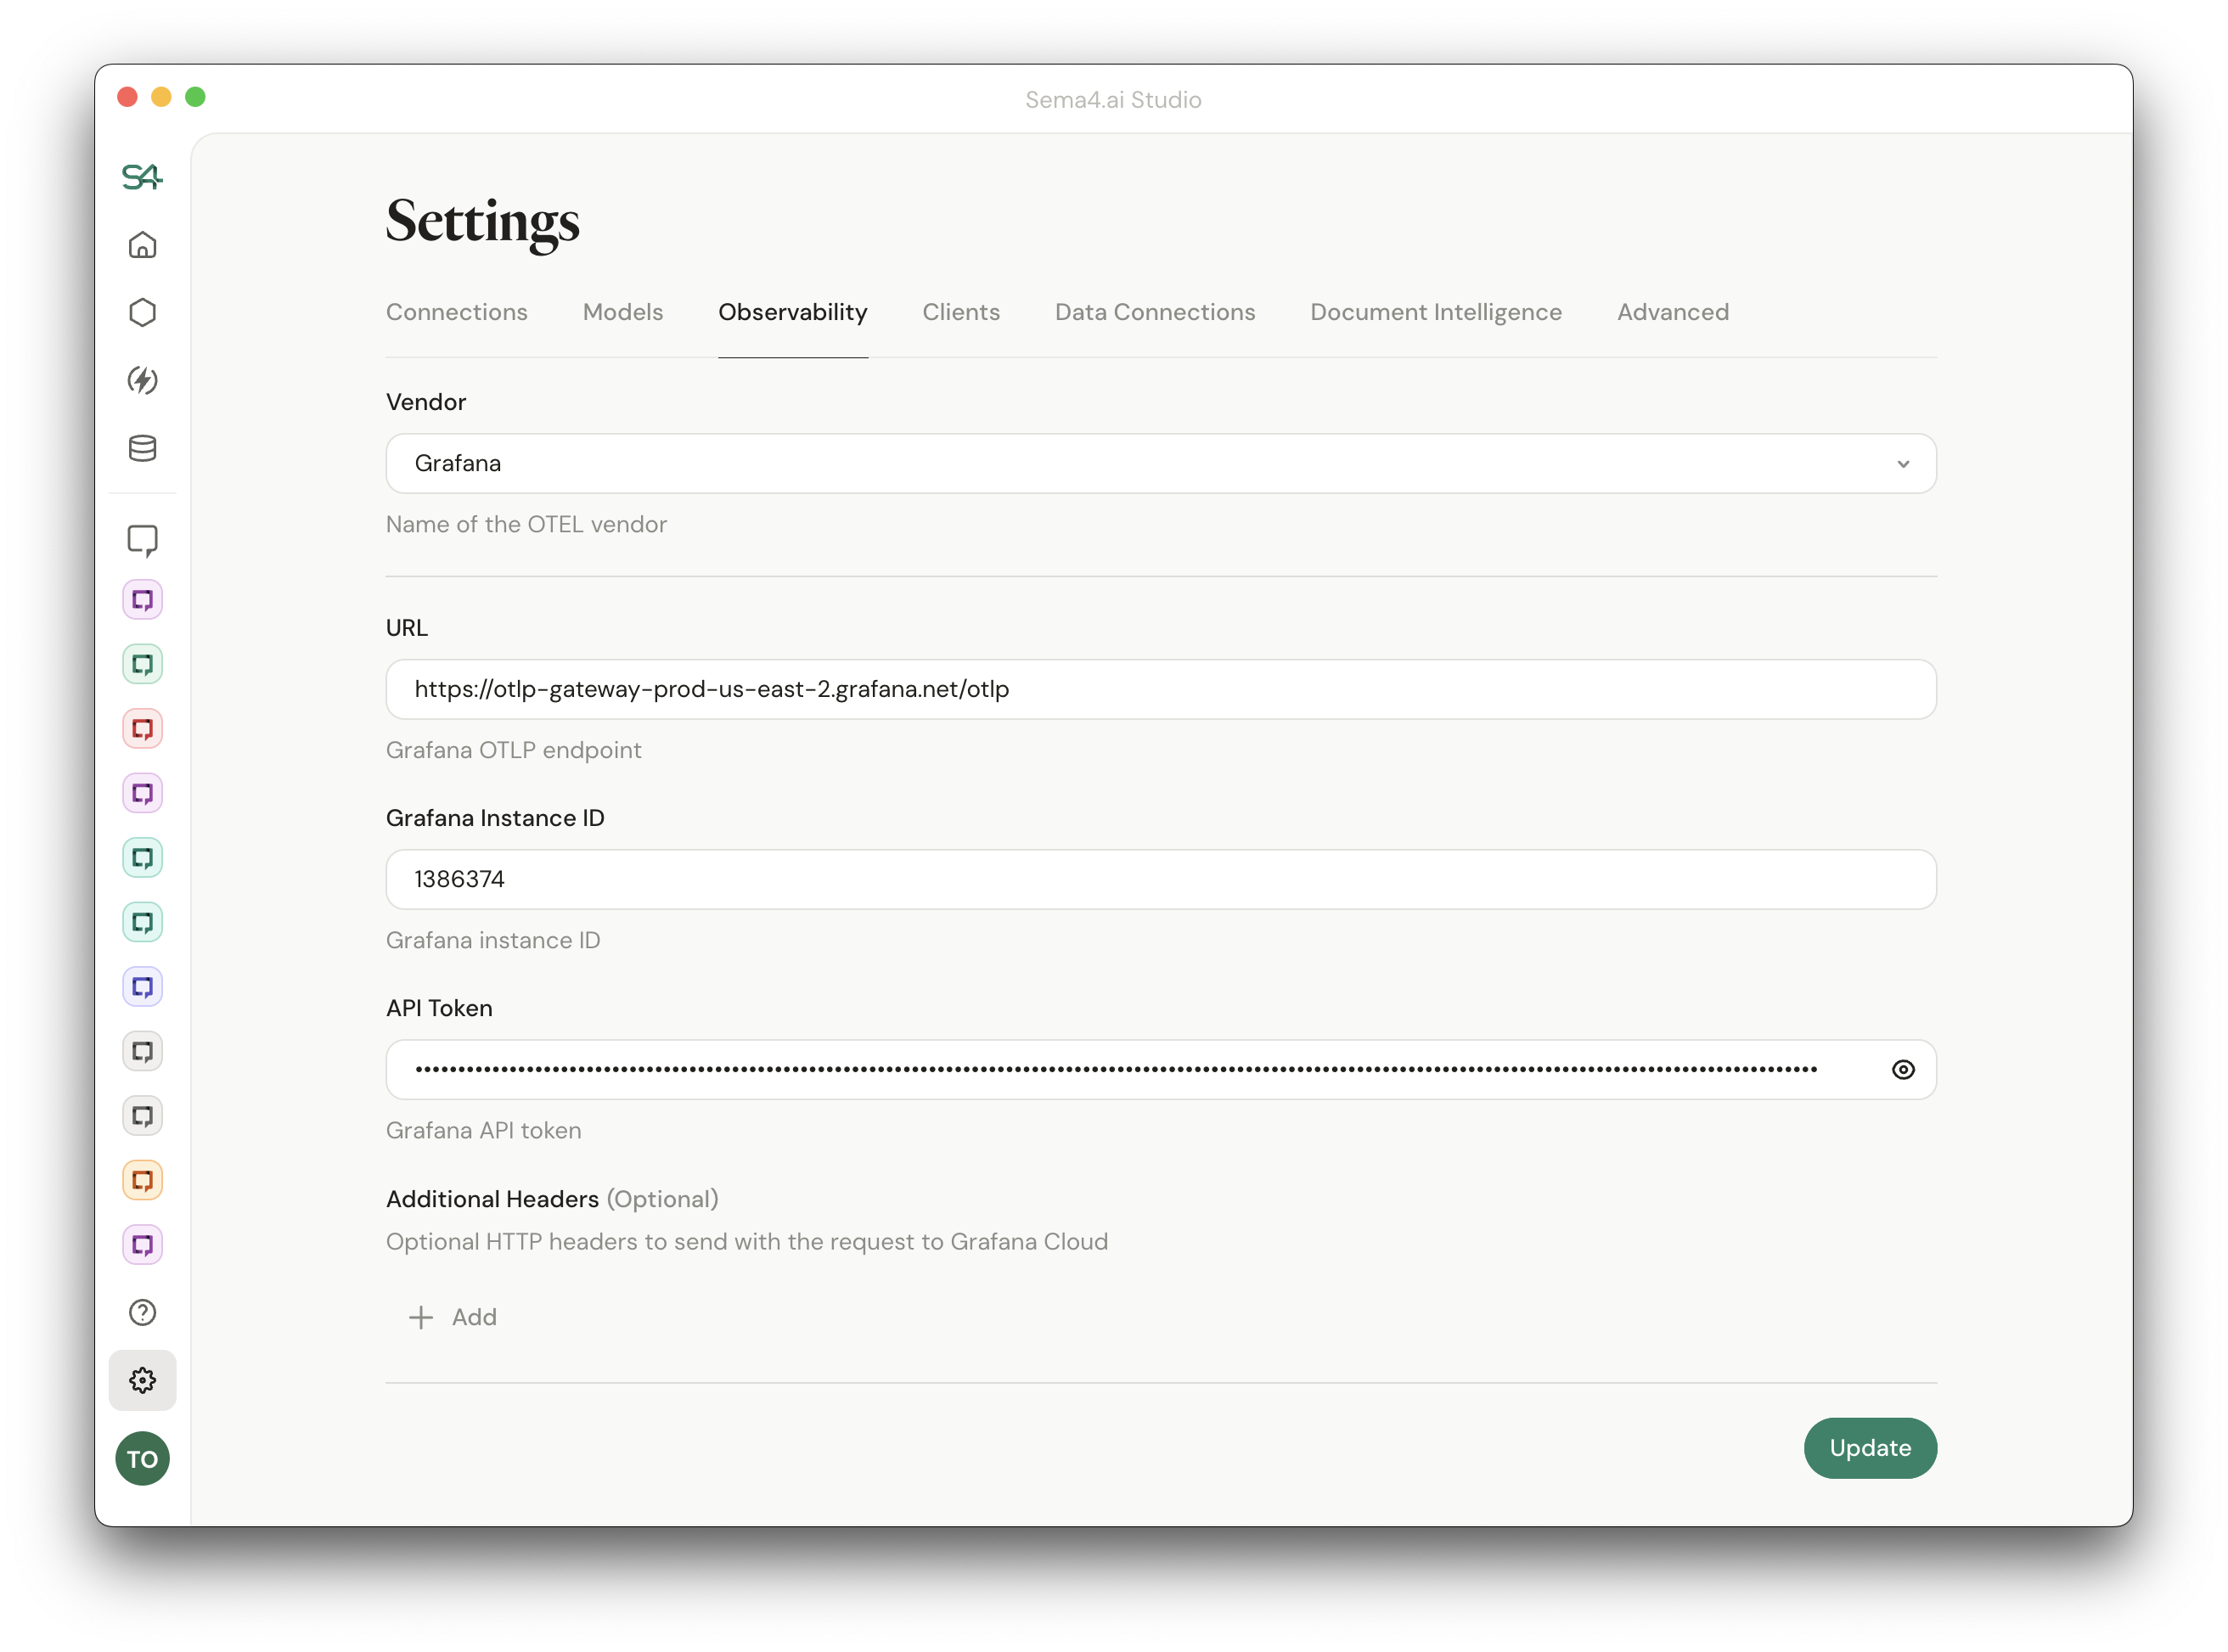Viewport: 2228px width, 1652px height.
Task: Click the Grafana Instance ID input field
Action: click(1160, 879)
